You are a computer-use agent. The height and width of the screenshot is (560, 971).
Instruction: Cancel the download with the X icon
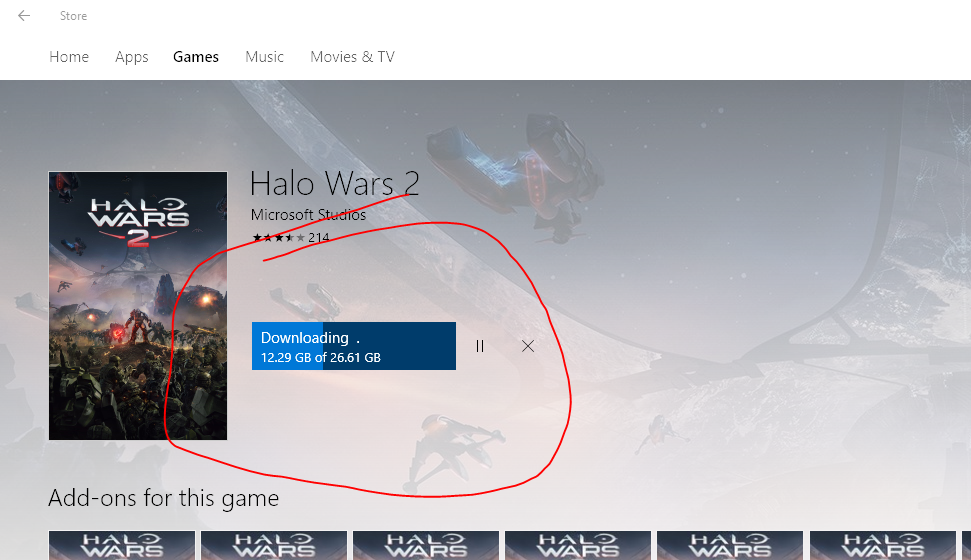pyautogui.click(x=528, y=346)
